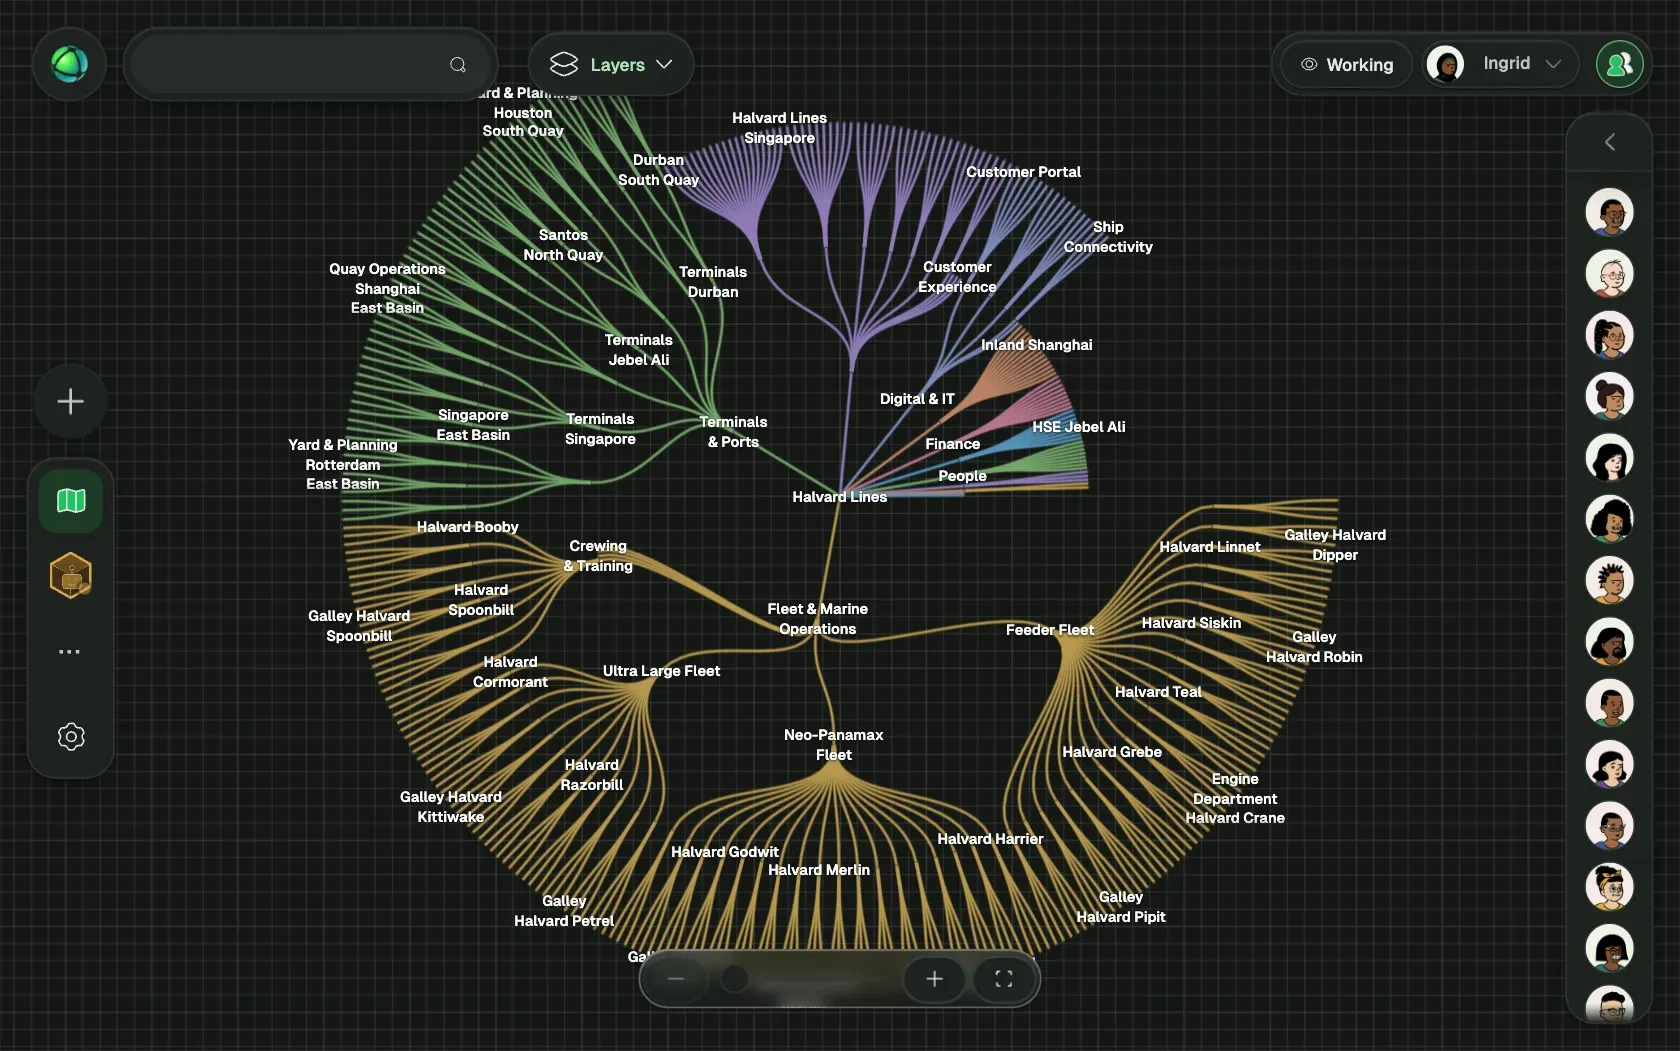Select the 'Terminals Singapore' node
Viewport: 1680px width, 1051px height.
pyautogui.click(x=600, y=429)
